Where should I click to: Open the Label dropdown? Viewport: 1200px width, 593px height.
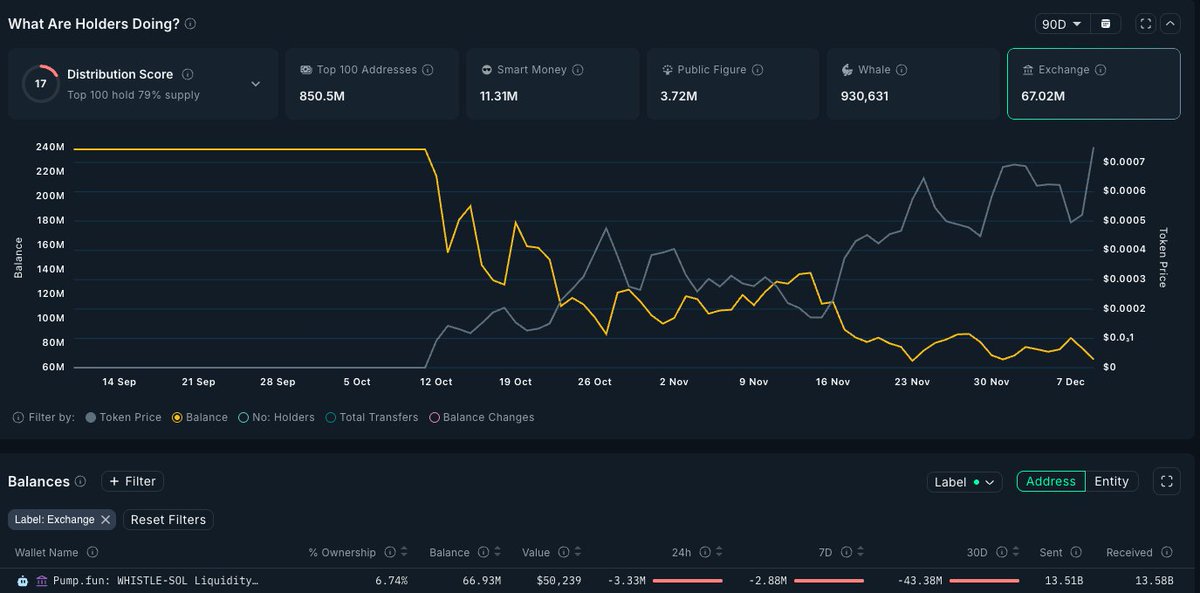point(964,482)
